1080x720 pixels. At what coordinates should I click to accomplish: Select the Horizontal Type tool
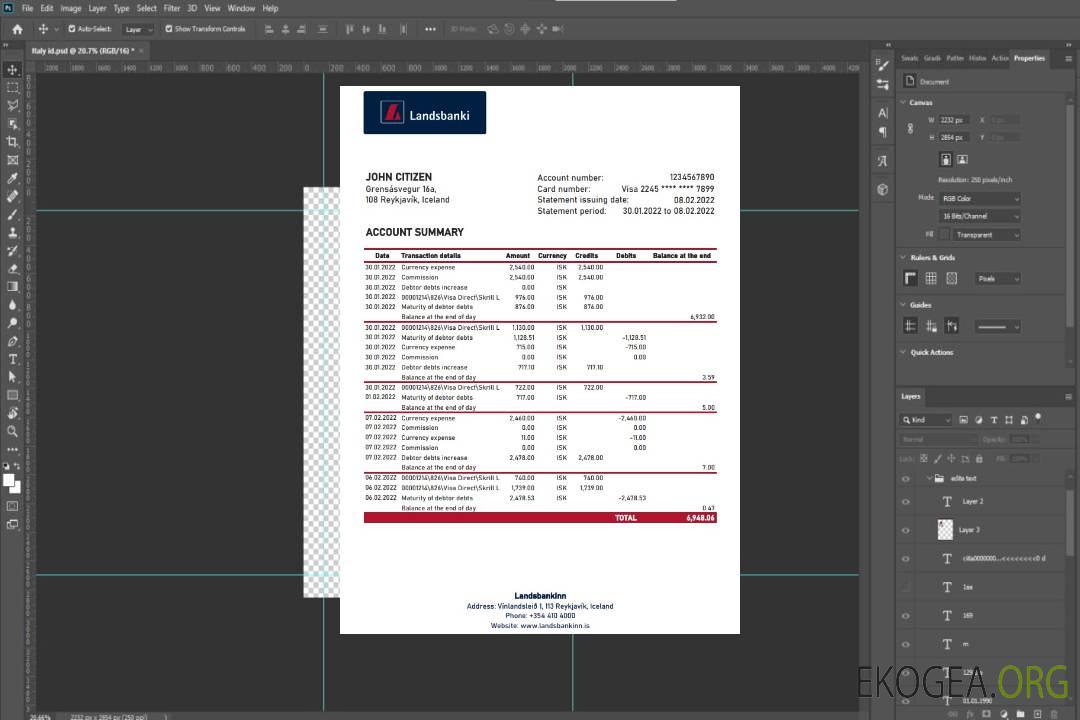[12, 359]
